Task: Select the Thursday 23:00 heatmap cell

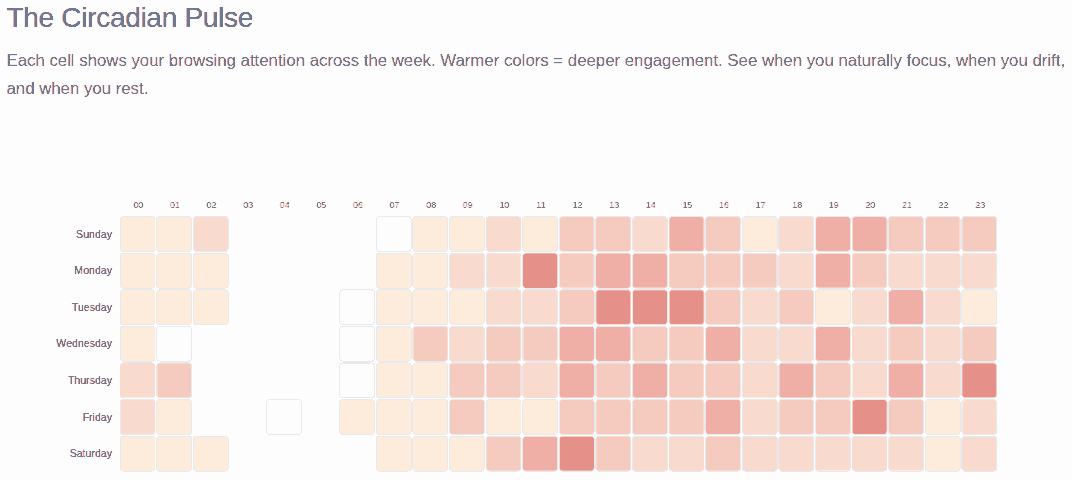Action: (980, 380)
